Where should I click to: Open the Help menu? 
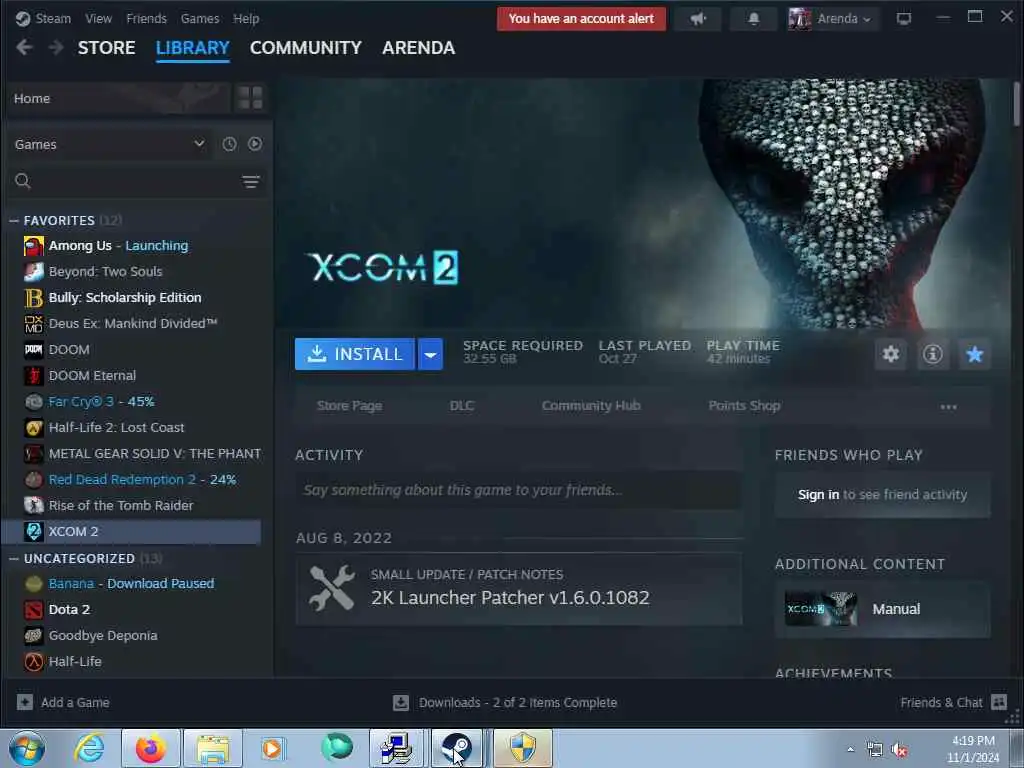[246, 19]
